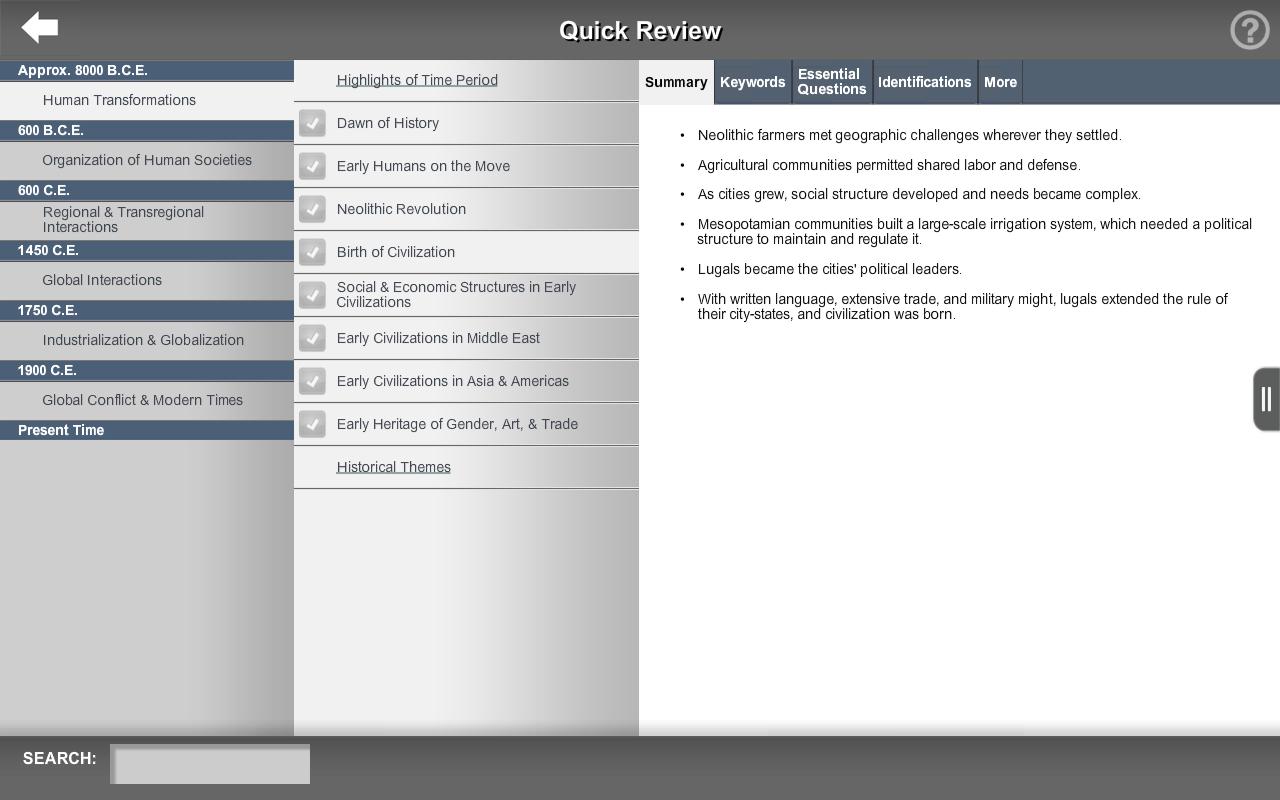Open the Highlights of Time Period link
The image size is (1280, 800).
[x=417, y=80]
